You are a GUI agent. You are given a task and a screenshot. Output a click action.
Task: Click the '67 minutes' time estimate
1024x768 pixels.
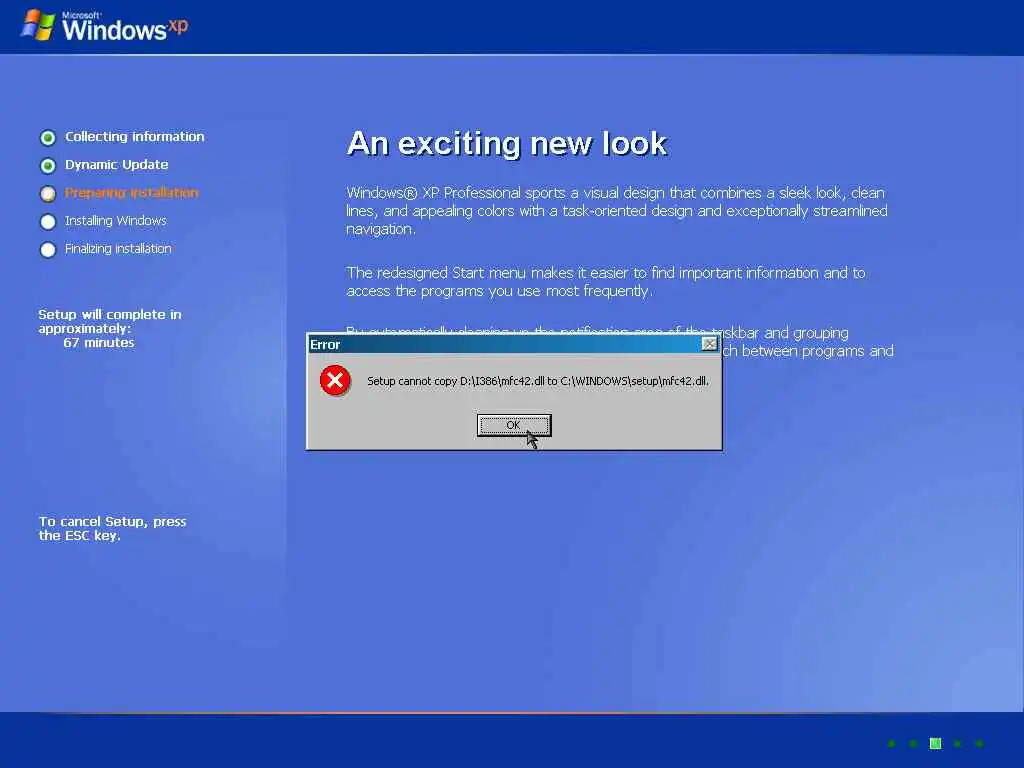[x=99, y=343]
